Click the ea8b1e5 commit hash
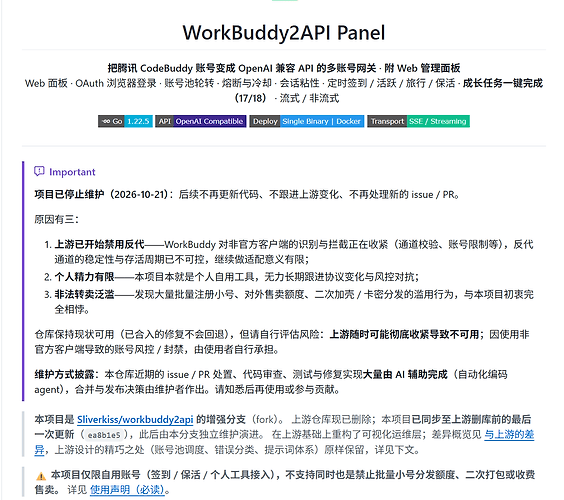The image size is (564, 500). (104, 435)
